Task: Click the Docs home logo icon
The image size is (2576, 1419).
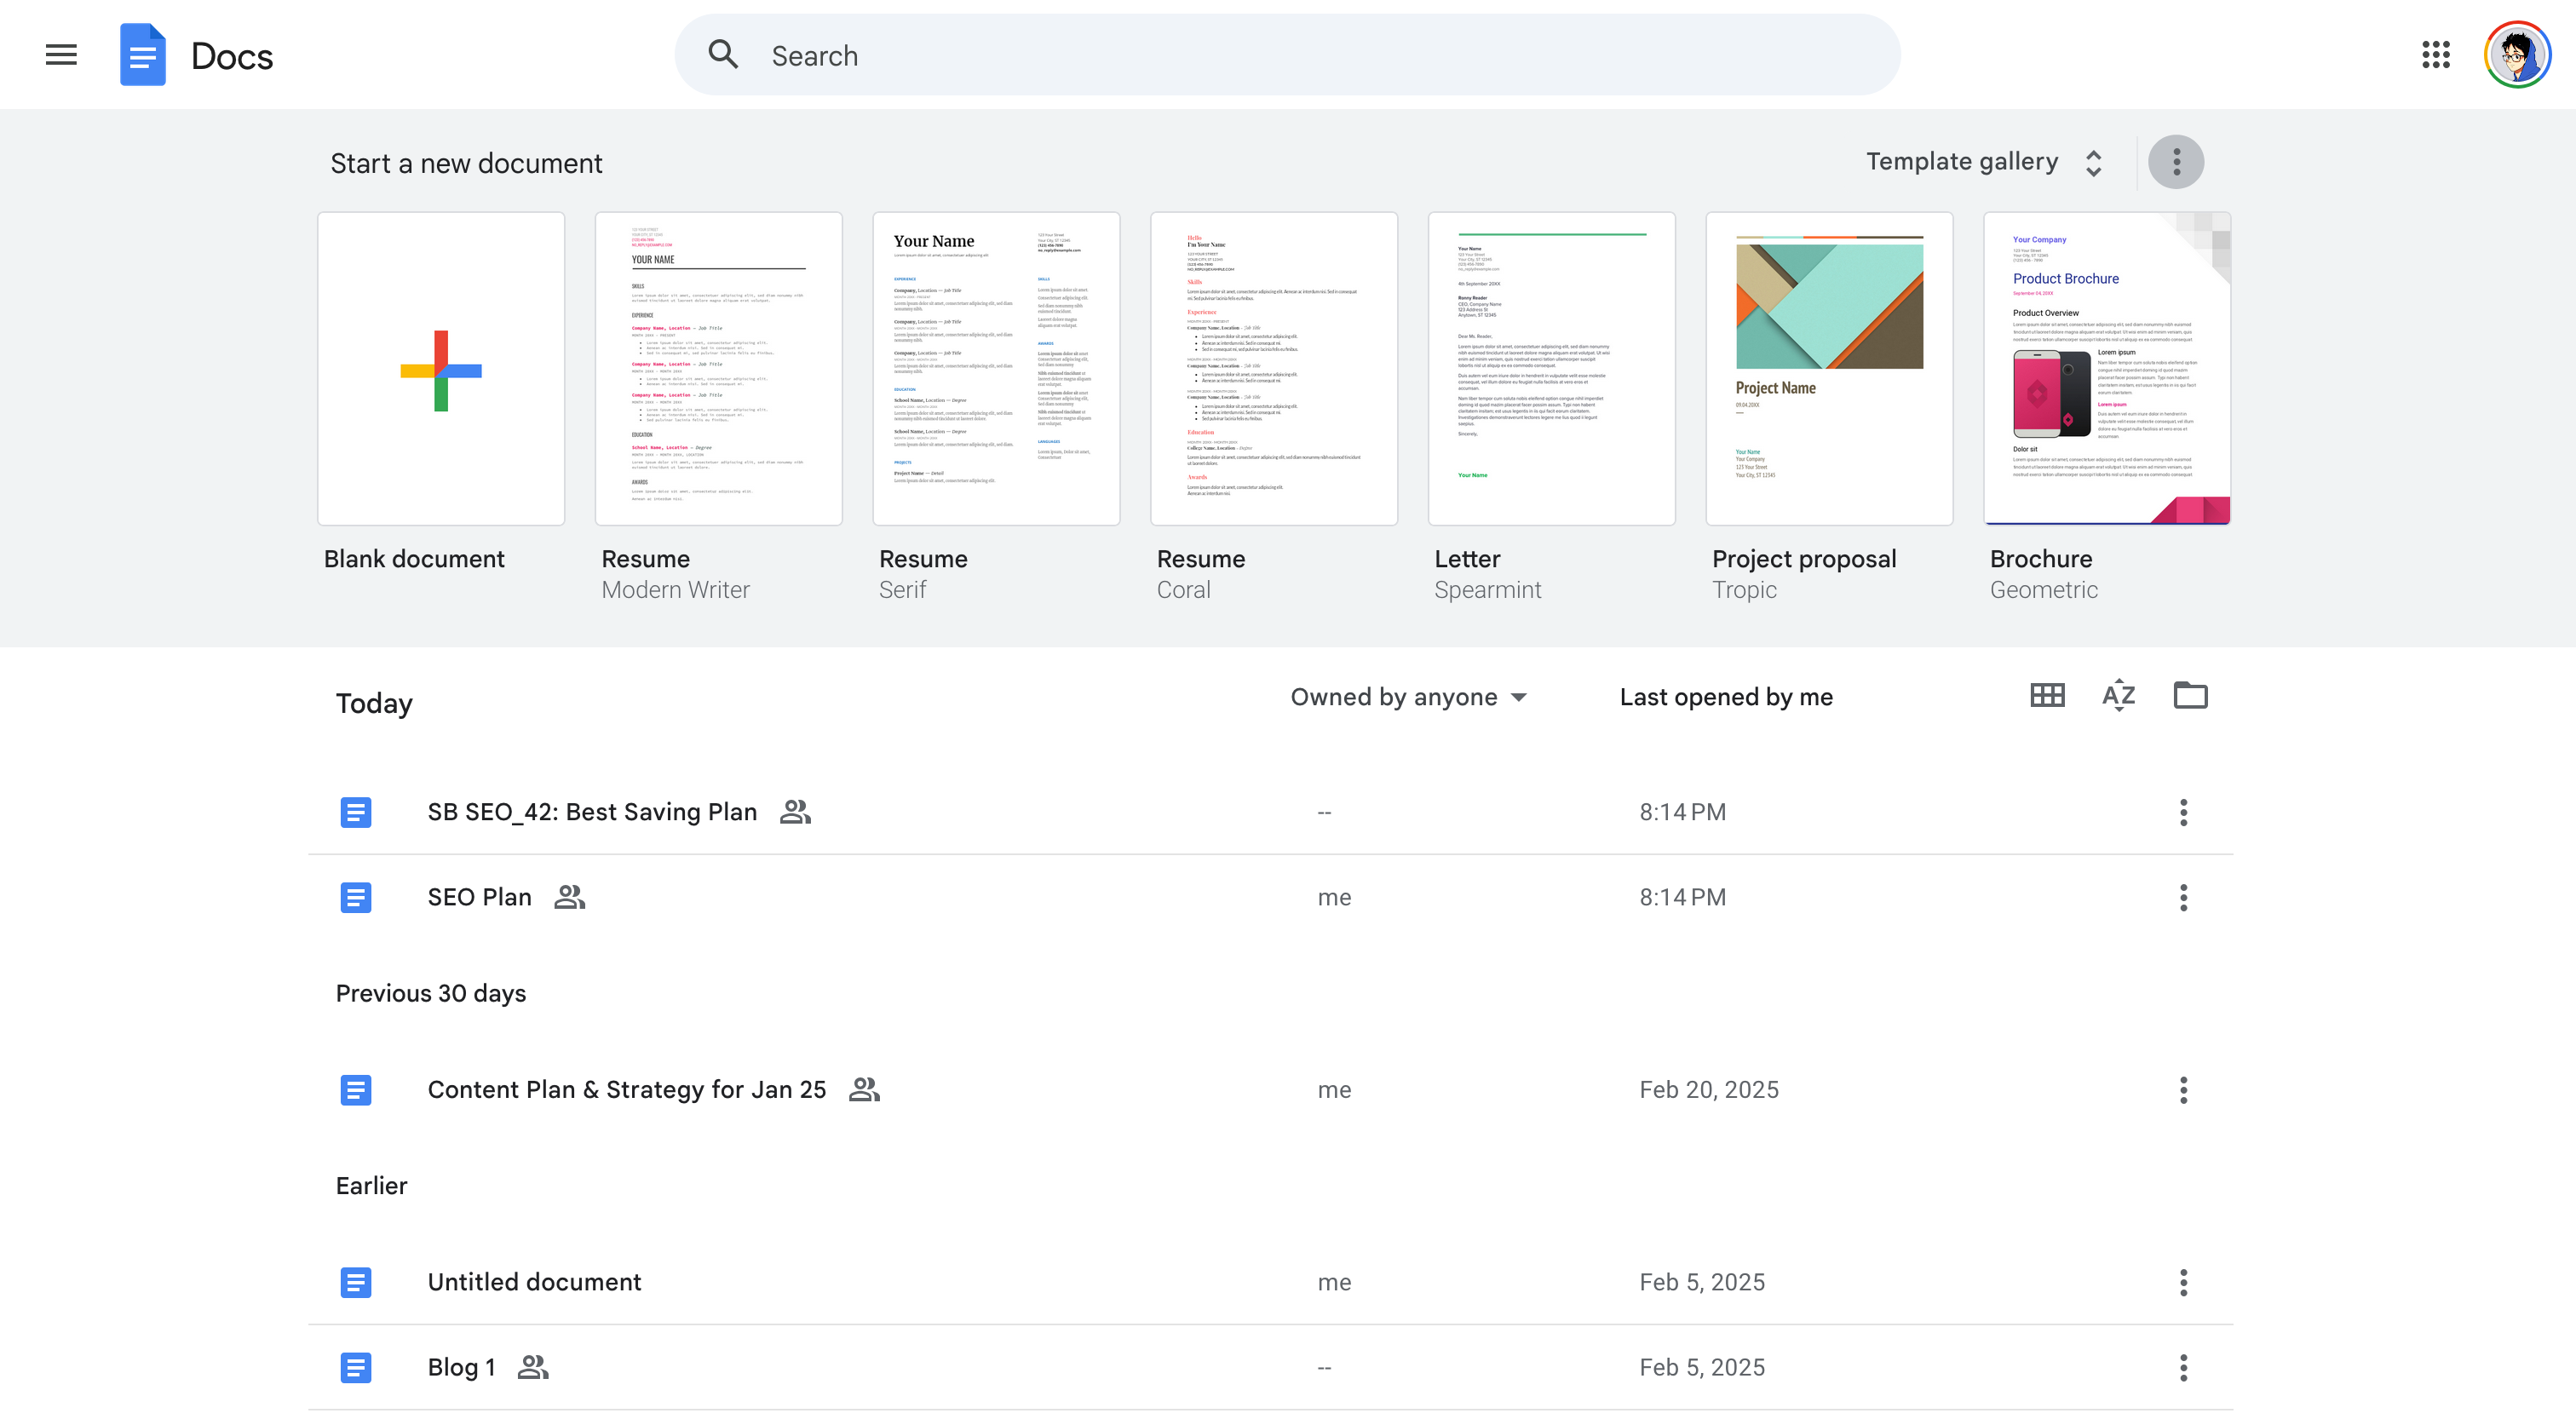Action: [x=143, y=55]
